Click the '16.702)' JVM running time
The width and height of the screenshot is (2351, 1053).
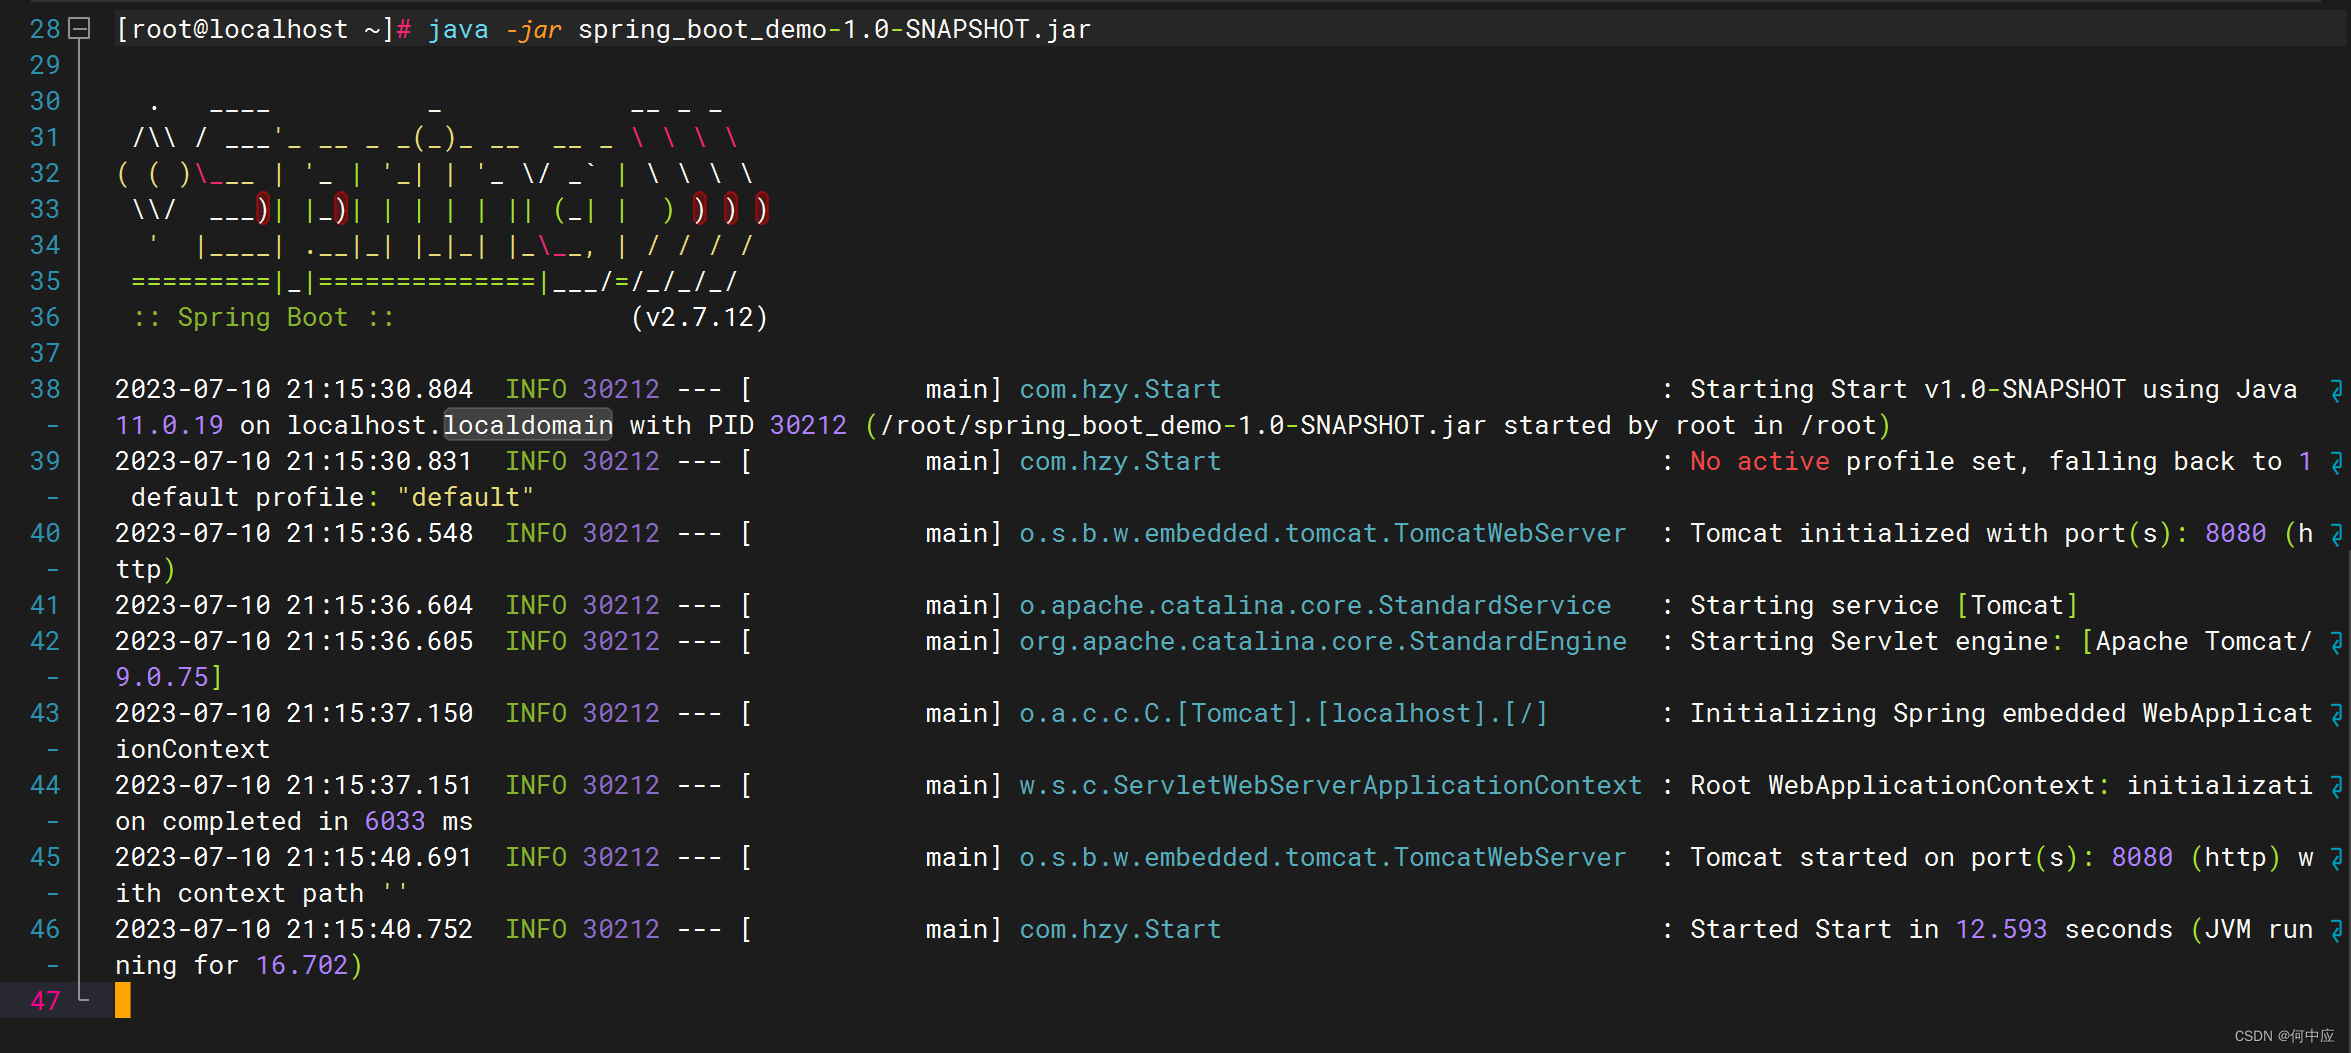pyautogui.click(x=309, y=965)
